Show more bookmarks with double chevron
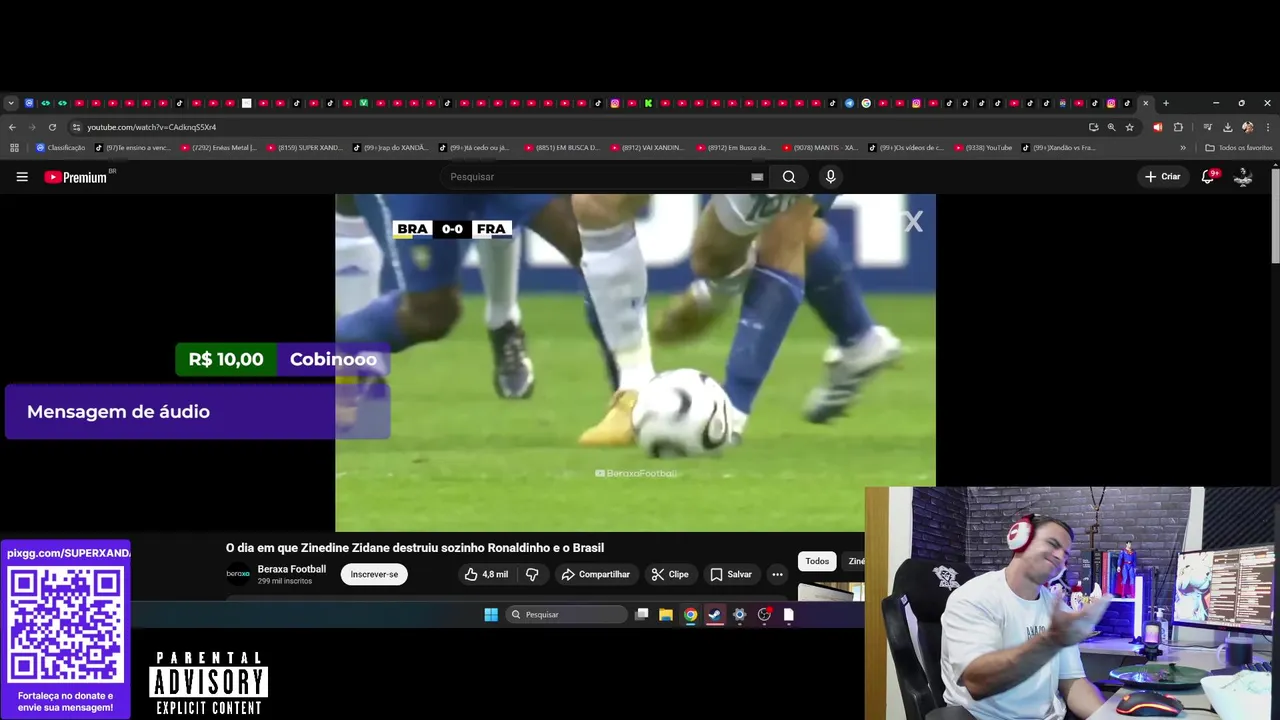Viewport: 1280px width, 720px height. 1183,148
